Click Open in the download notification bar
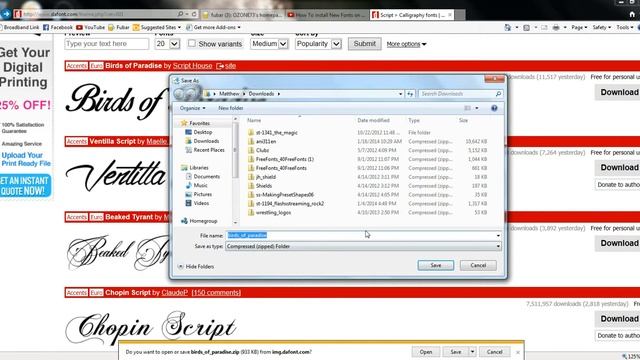Image resolution: width=640 pixels, height=360 pixels. click(x=426, y=352)
